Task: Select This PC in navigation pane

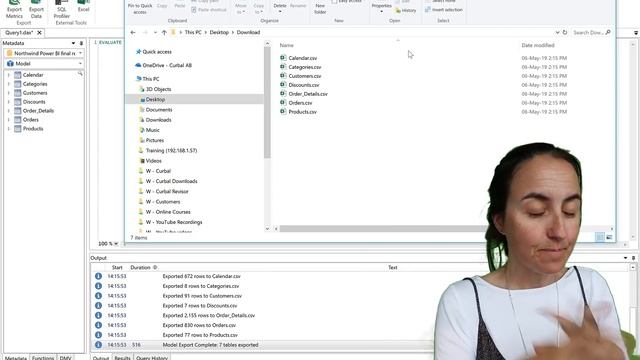Action: click(147, 79)
